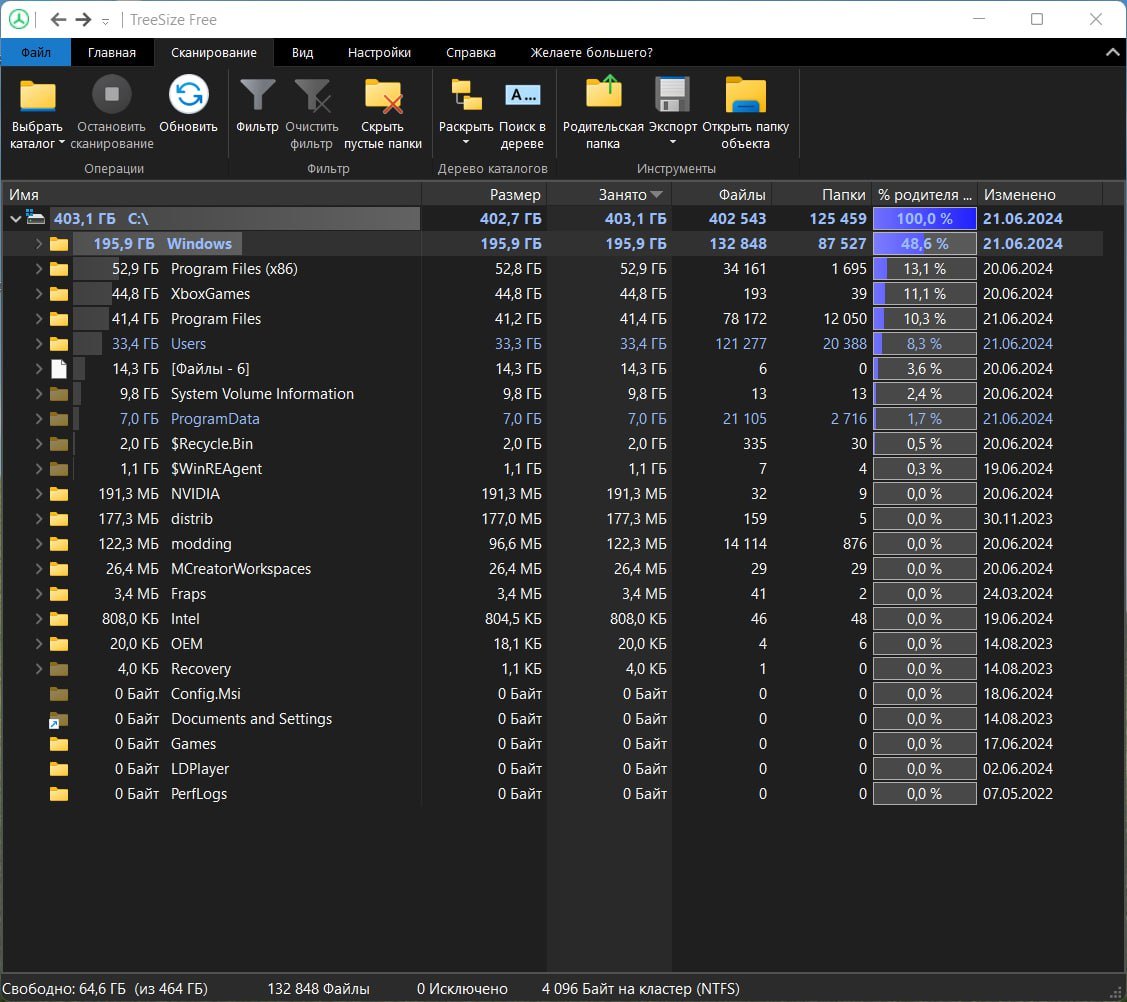Click the Windows folder icon
Screen dimensions: 1127x1002
click(x=59, y=244)
